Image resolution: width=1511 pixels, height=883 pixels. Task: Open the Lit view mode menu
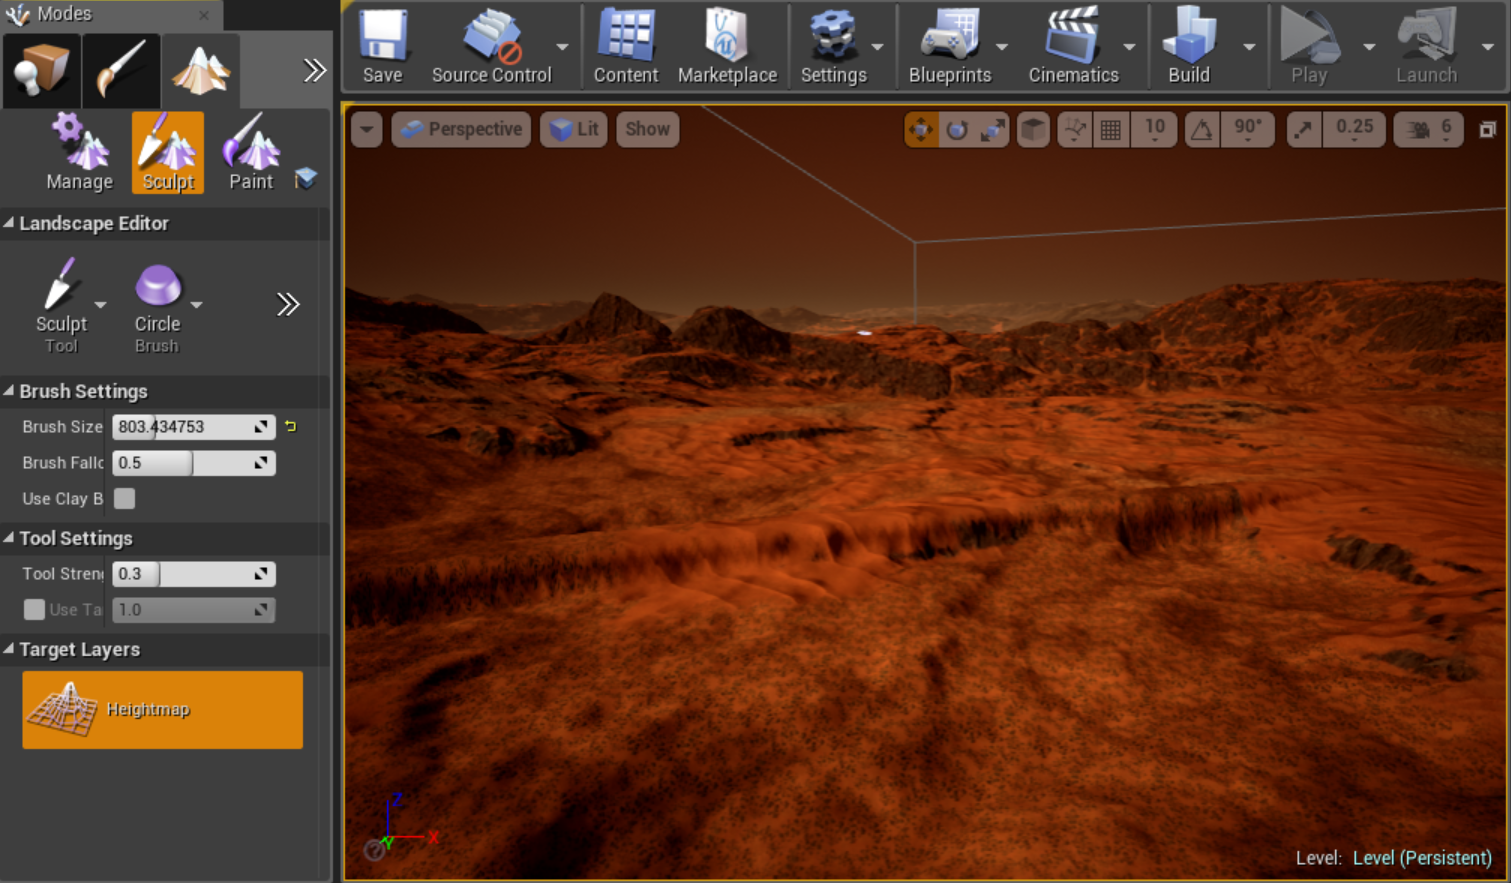(574, 129)
